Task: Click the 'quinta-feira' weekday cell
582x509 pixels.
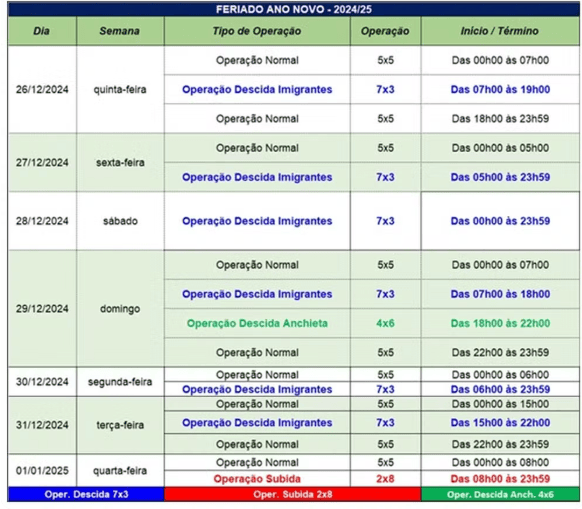Action: tap(120, 89)
